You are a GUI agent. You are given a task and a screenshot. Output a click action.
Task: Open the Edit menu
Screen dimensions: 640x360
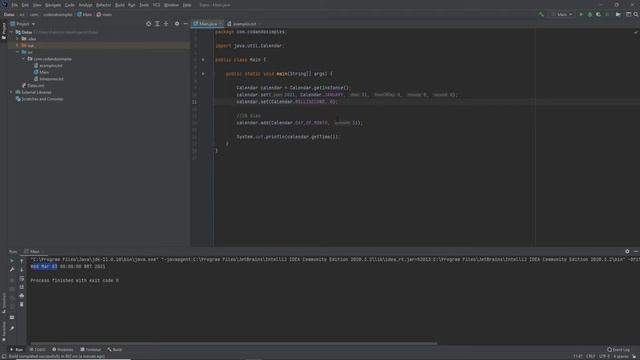click(25, 5)
